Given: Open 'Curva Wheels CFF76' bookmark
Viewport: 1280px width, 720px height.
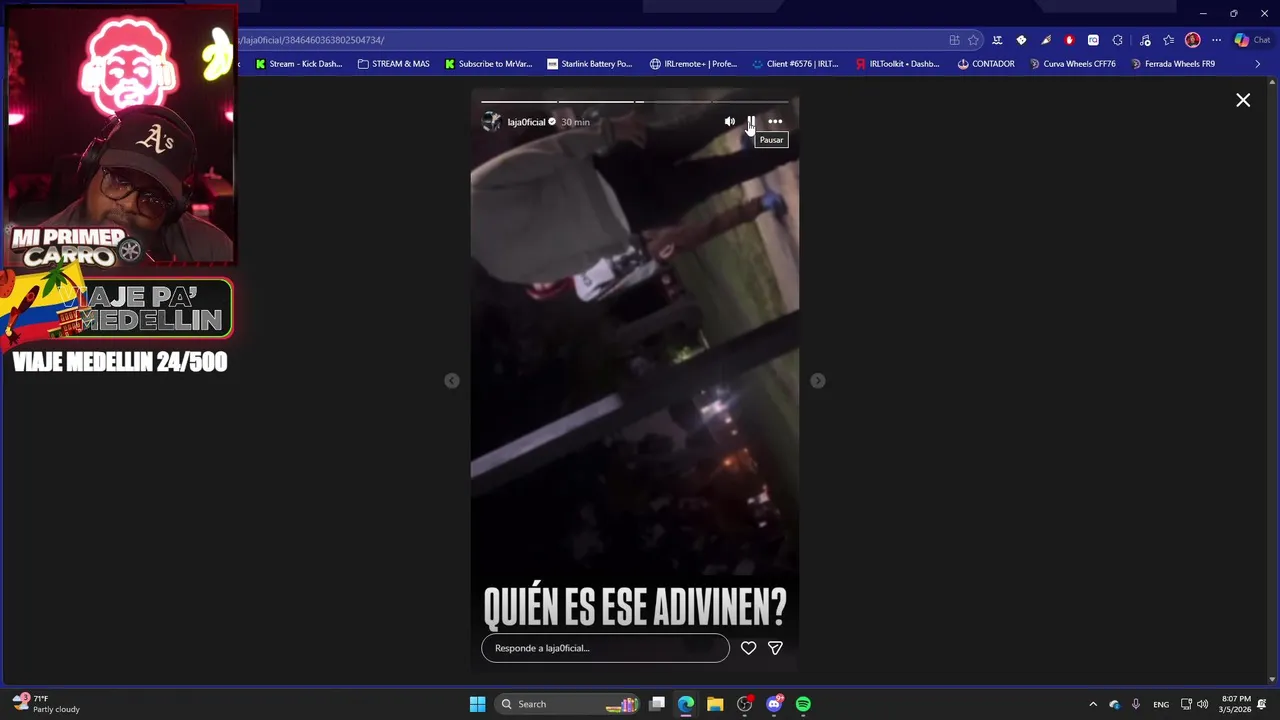Looking at the screenshot, I should click(x=1072, y=64).
